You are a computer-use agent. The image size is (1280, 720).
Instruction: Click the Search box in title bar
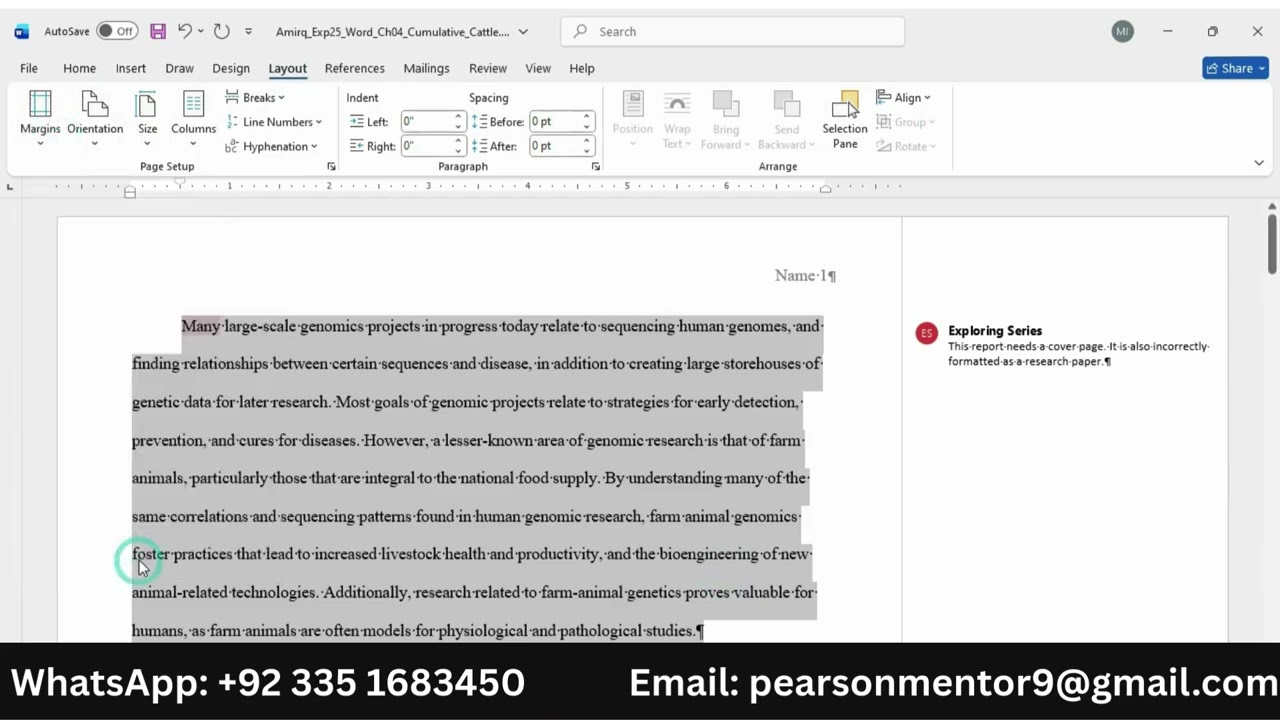click(x=732, y=31)
